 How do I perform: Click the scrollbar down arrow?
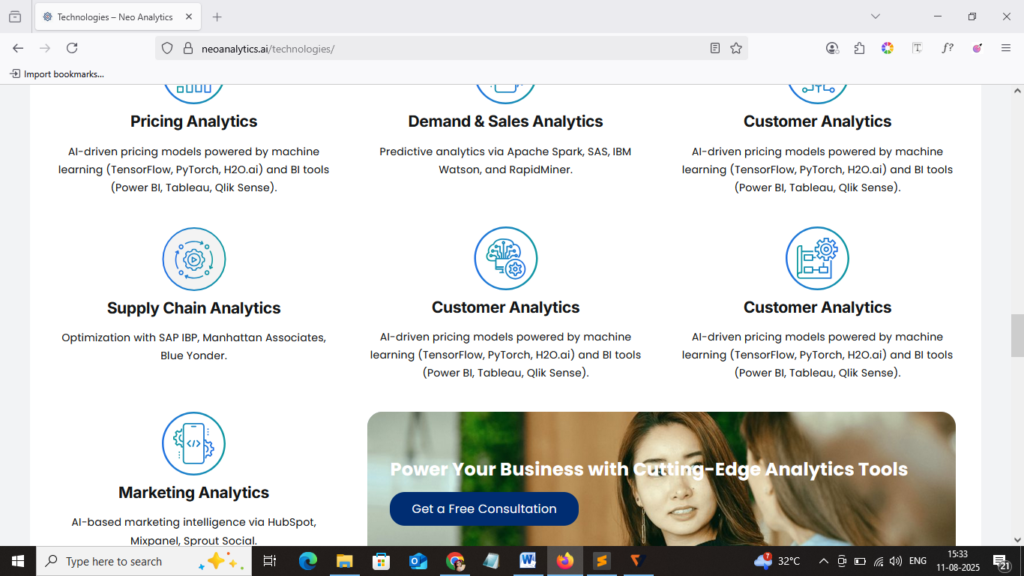pos(1017,540)
